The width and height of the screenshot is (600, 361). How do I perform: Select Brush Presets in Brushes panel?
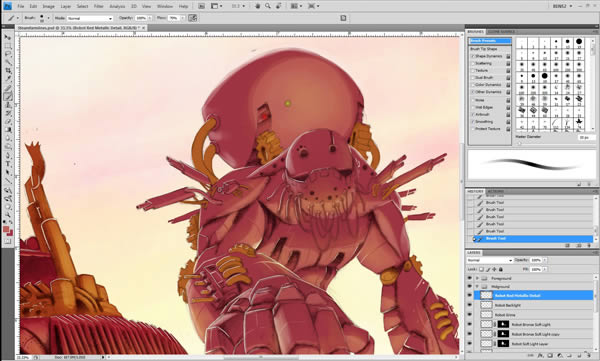coord(490,41)
